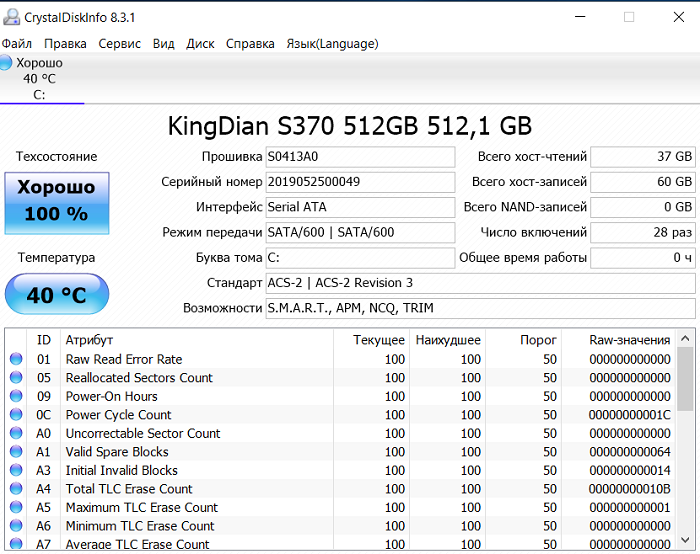The width and height of the screenshot is (700, 554).
Task: Select the Minimum TLC Erase Count attribute name
Action: [x=140, y=526]
